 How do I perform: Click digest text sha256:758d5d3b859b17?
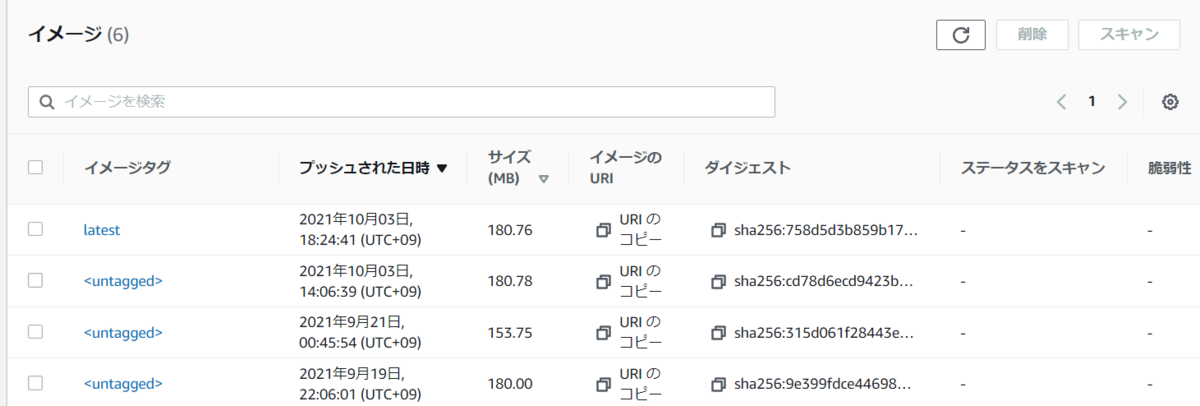(x=825, y=230)
